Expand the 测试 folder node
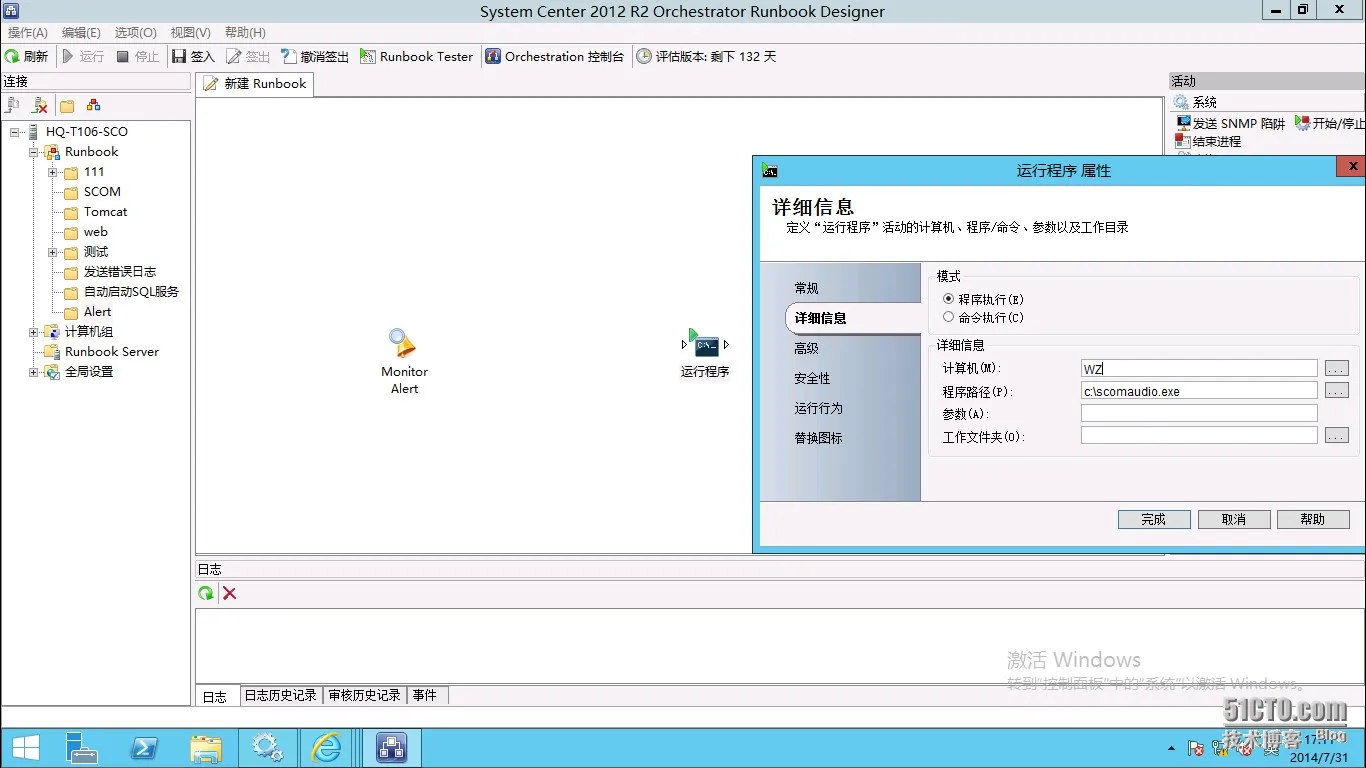 point(52,252)
